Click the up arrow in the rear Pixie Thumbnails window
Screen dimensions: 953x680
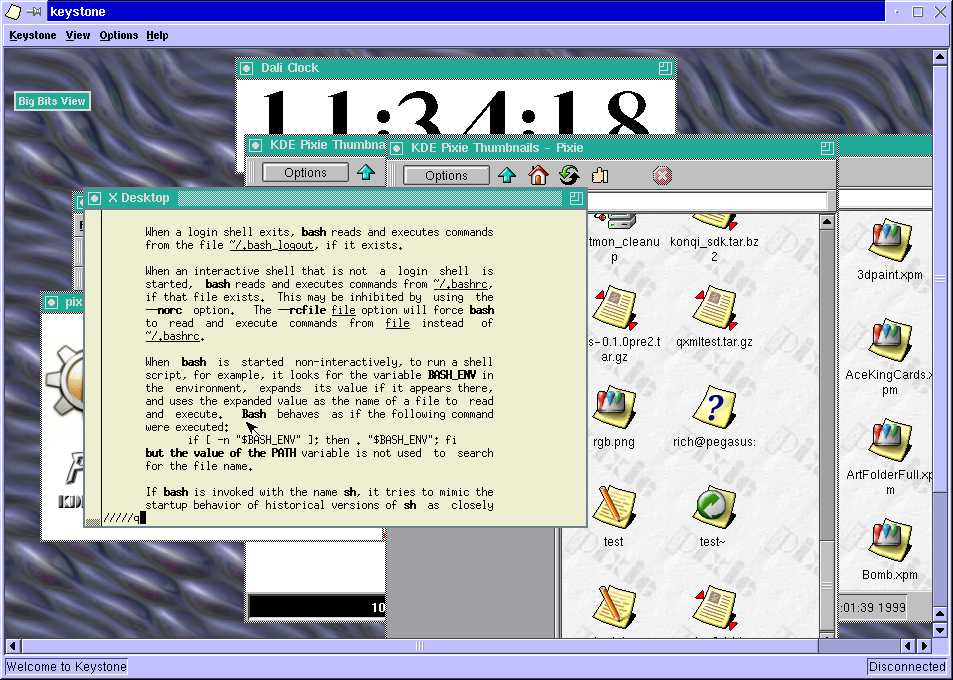[x=366, y=173]
